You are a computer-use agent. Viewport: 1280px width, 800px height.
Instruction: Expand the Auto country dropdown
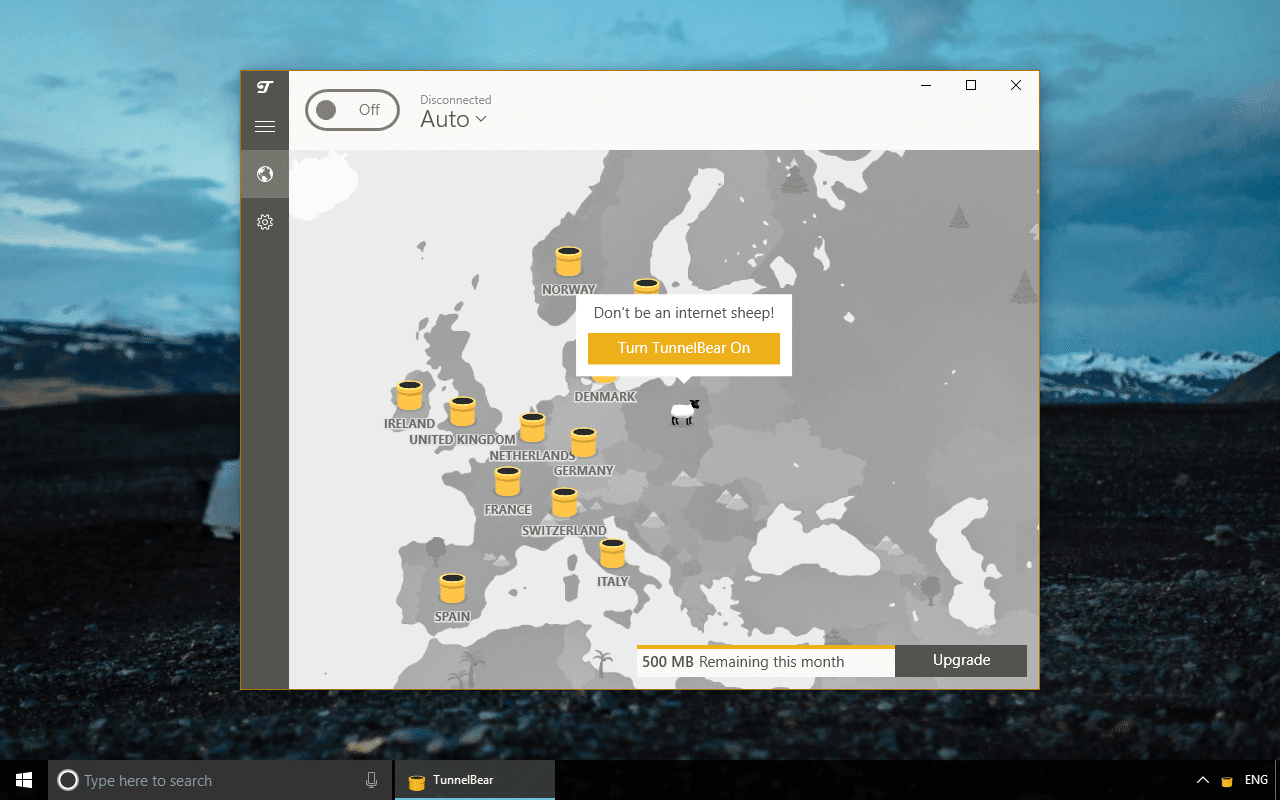click(x=454, y=119)
